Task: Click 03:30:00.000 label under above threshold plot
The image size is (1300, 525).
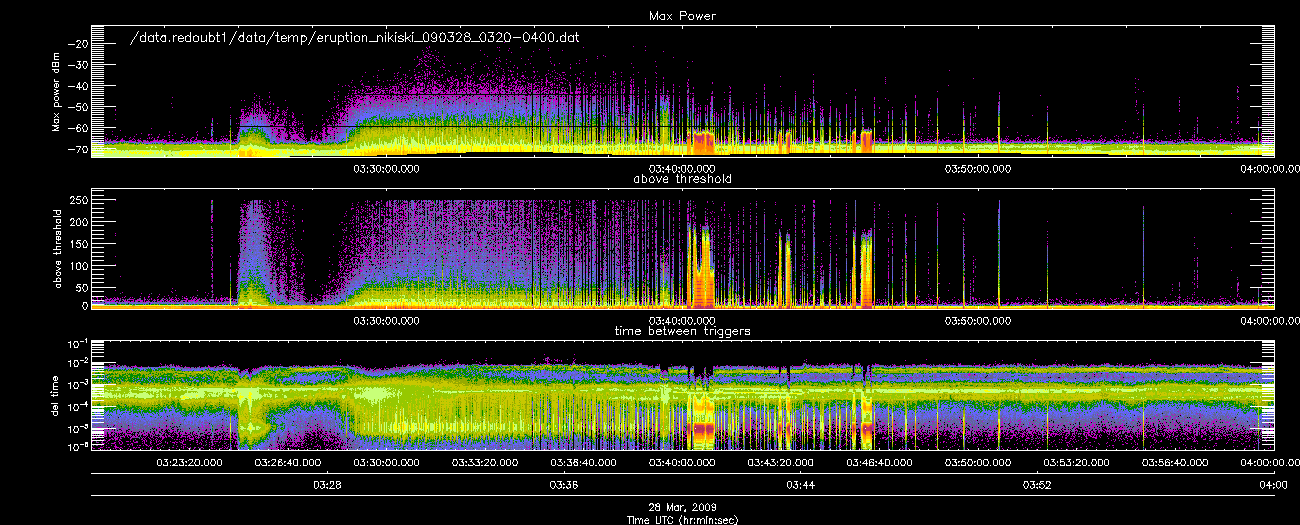Action: pyautogui.click(x=387, y=321)
